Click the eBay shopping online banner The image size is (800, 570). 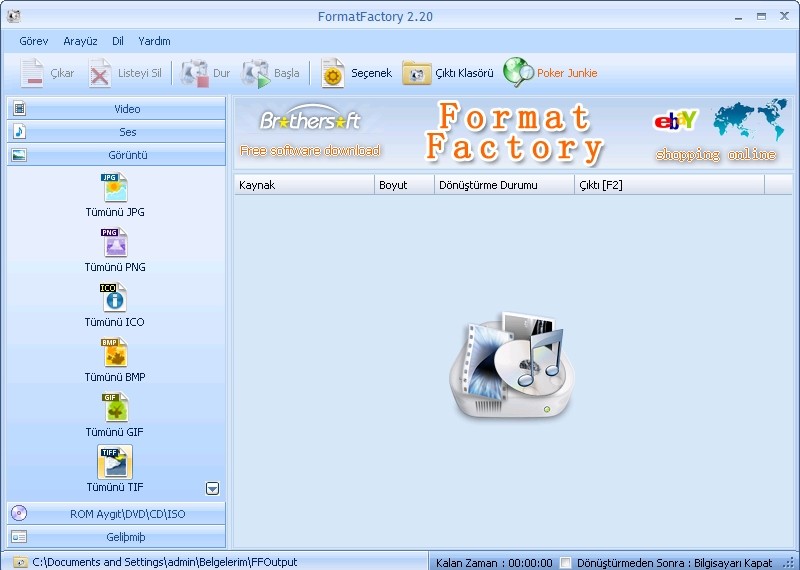point(720,132)
